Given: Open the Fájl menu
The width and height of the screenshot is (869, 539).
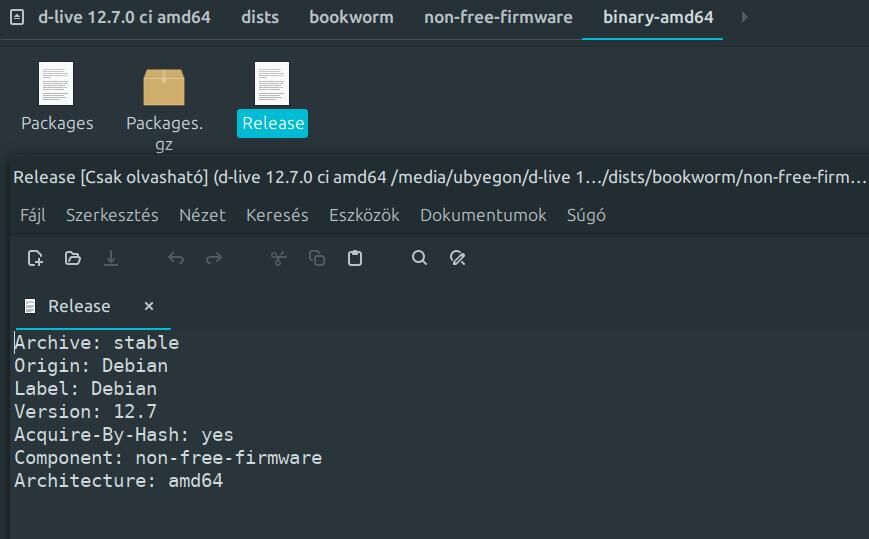Looking at the screenshot, I should point(33,215).
